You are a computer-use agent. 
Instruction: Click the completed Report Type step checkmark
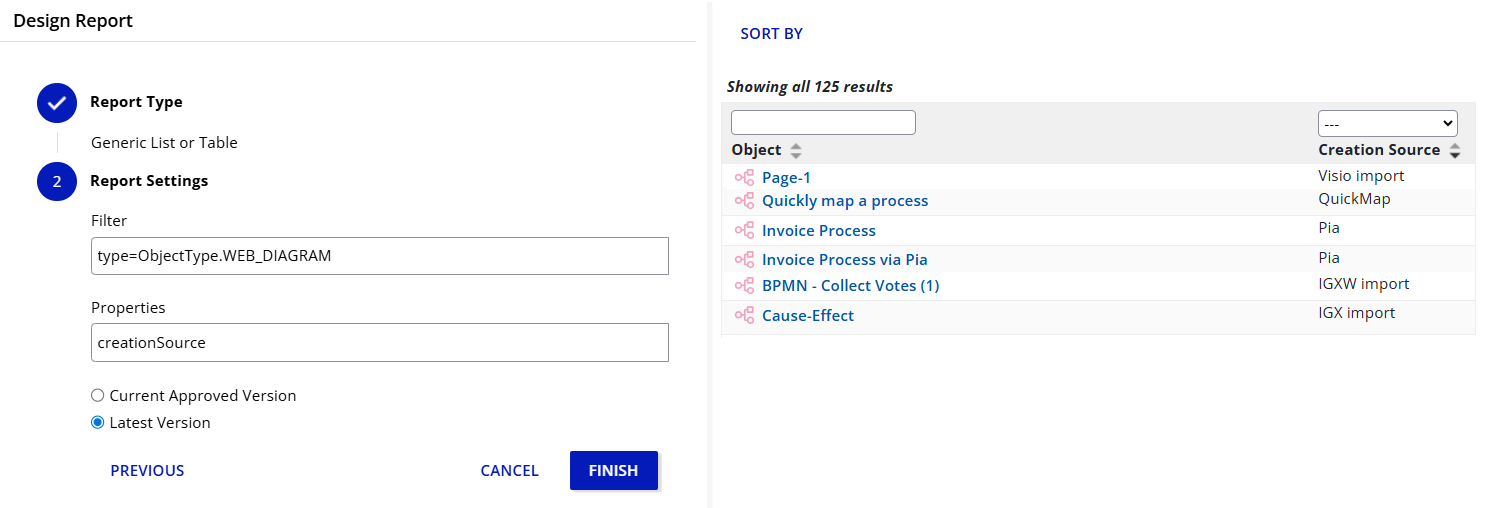coord(57,103)
